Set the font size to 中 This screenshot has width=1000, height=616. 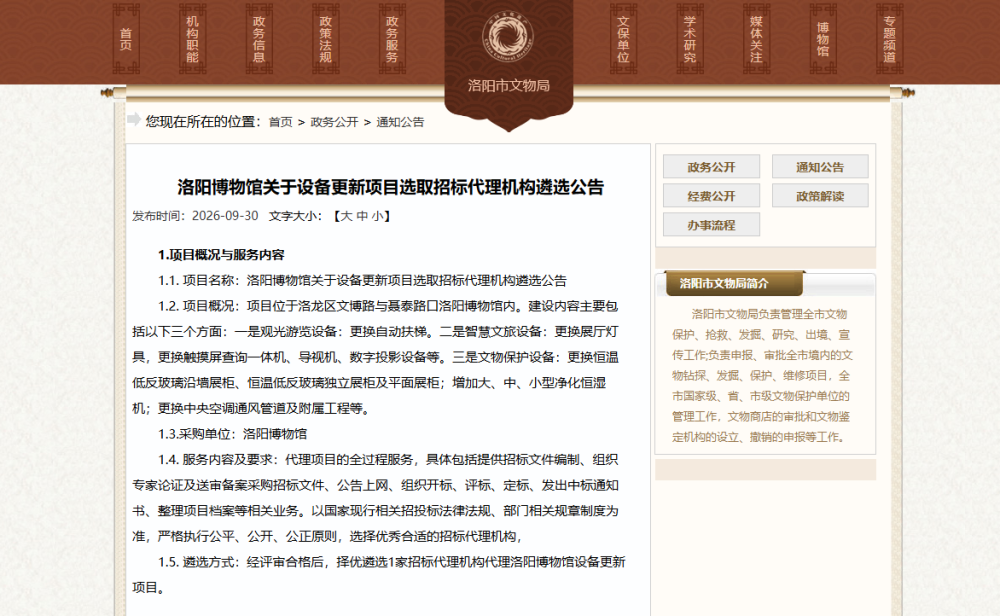(362, 216)
